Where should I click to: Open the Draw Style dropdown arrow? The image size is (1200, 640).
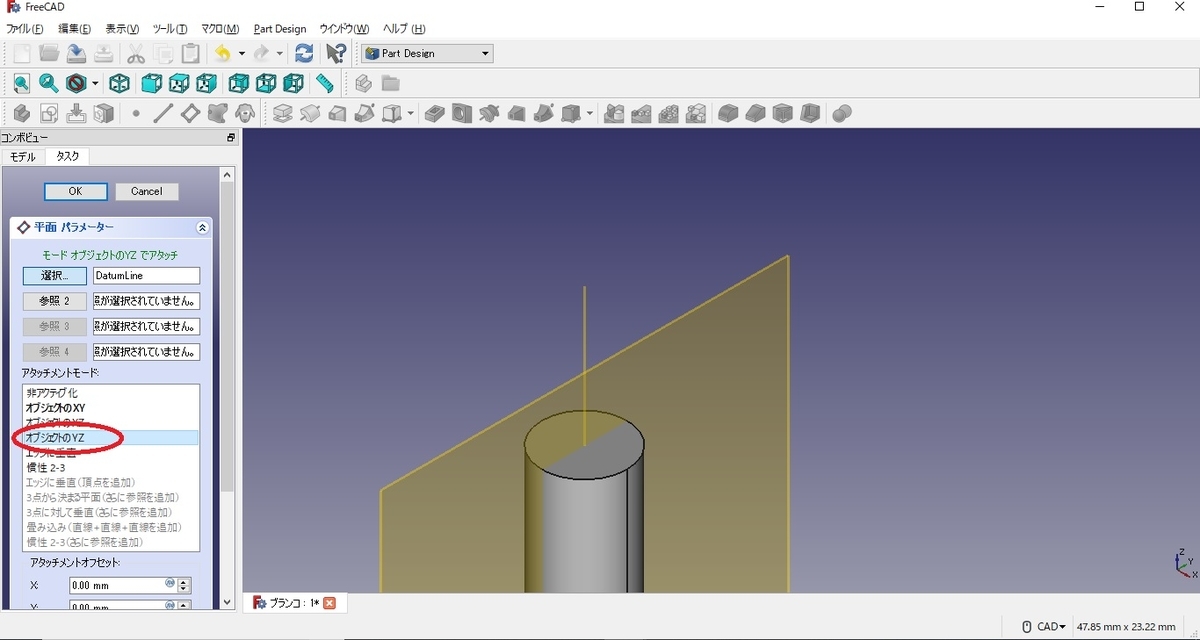click(x=95, y=83)
